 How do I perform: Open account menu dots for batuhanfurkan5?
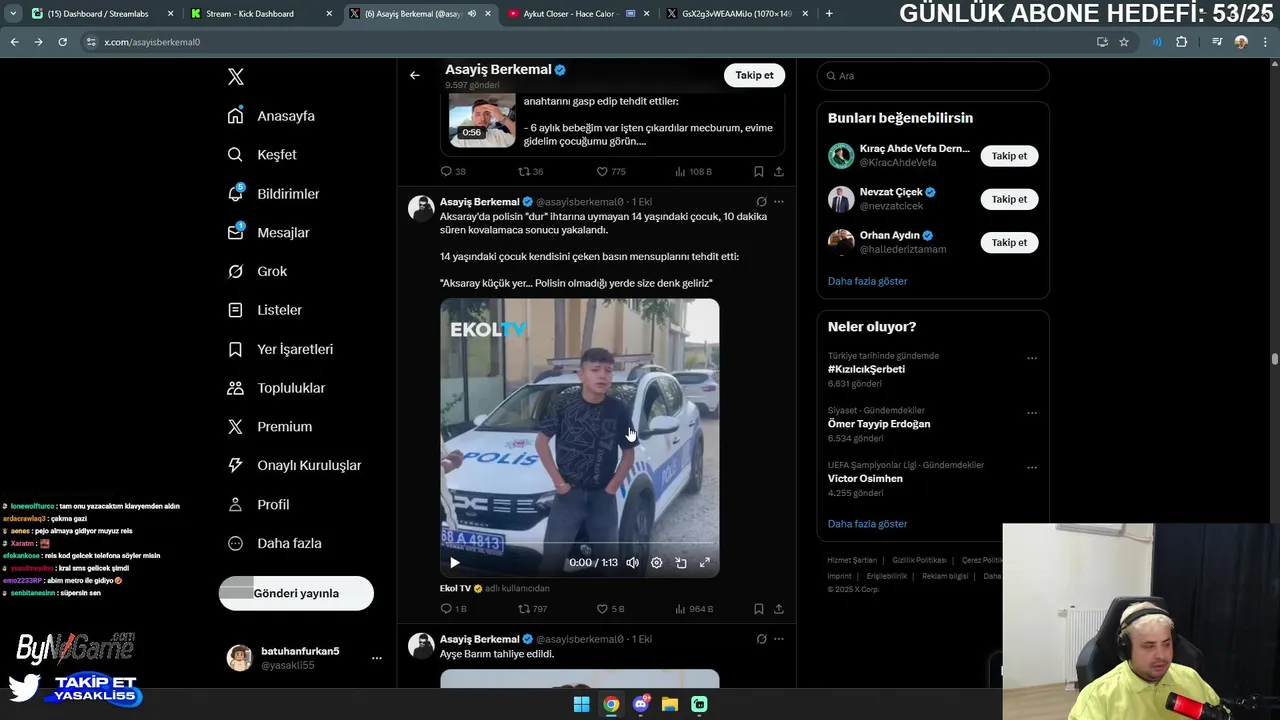click(x=376, y=658)
